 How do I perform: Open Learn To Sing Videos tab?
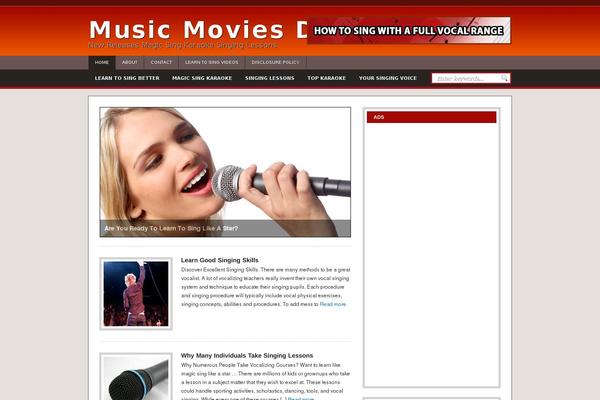pyautogui.click(x=212, y=62)
